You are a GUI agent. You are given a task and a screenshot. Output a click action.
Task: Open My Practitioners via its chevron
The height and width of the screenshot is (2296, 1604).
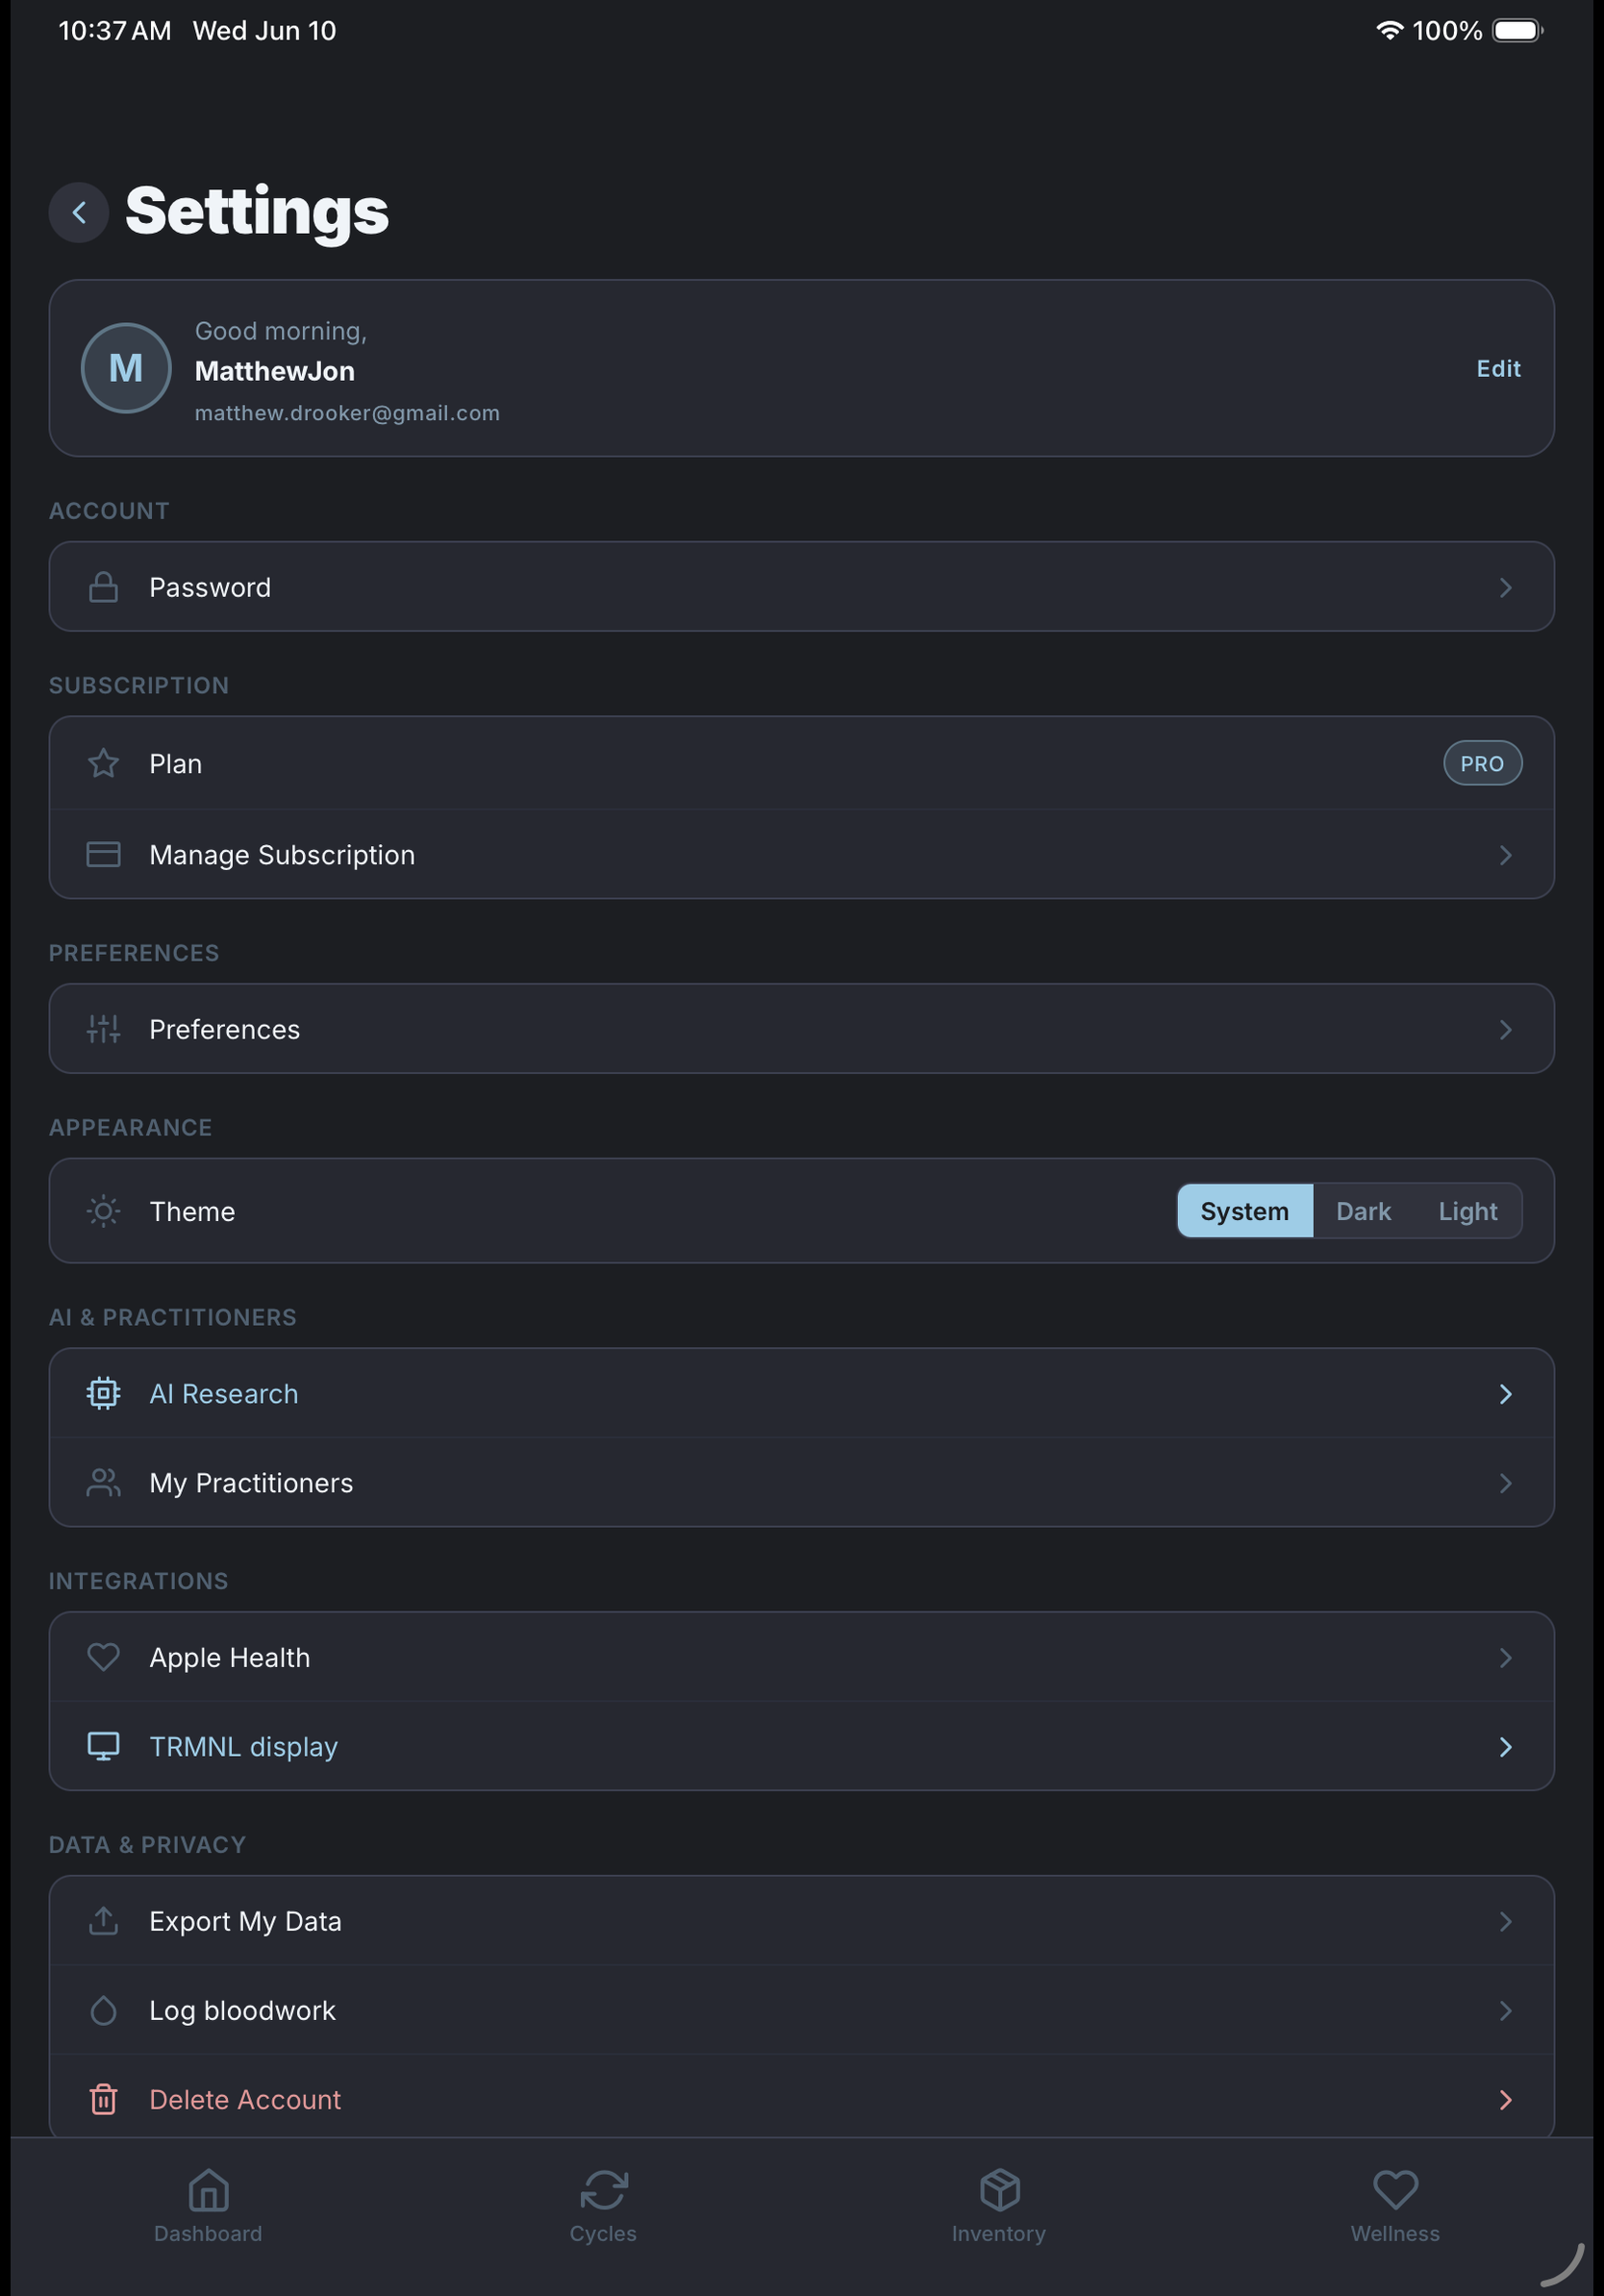coord(1505,1483)
